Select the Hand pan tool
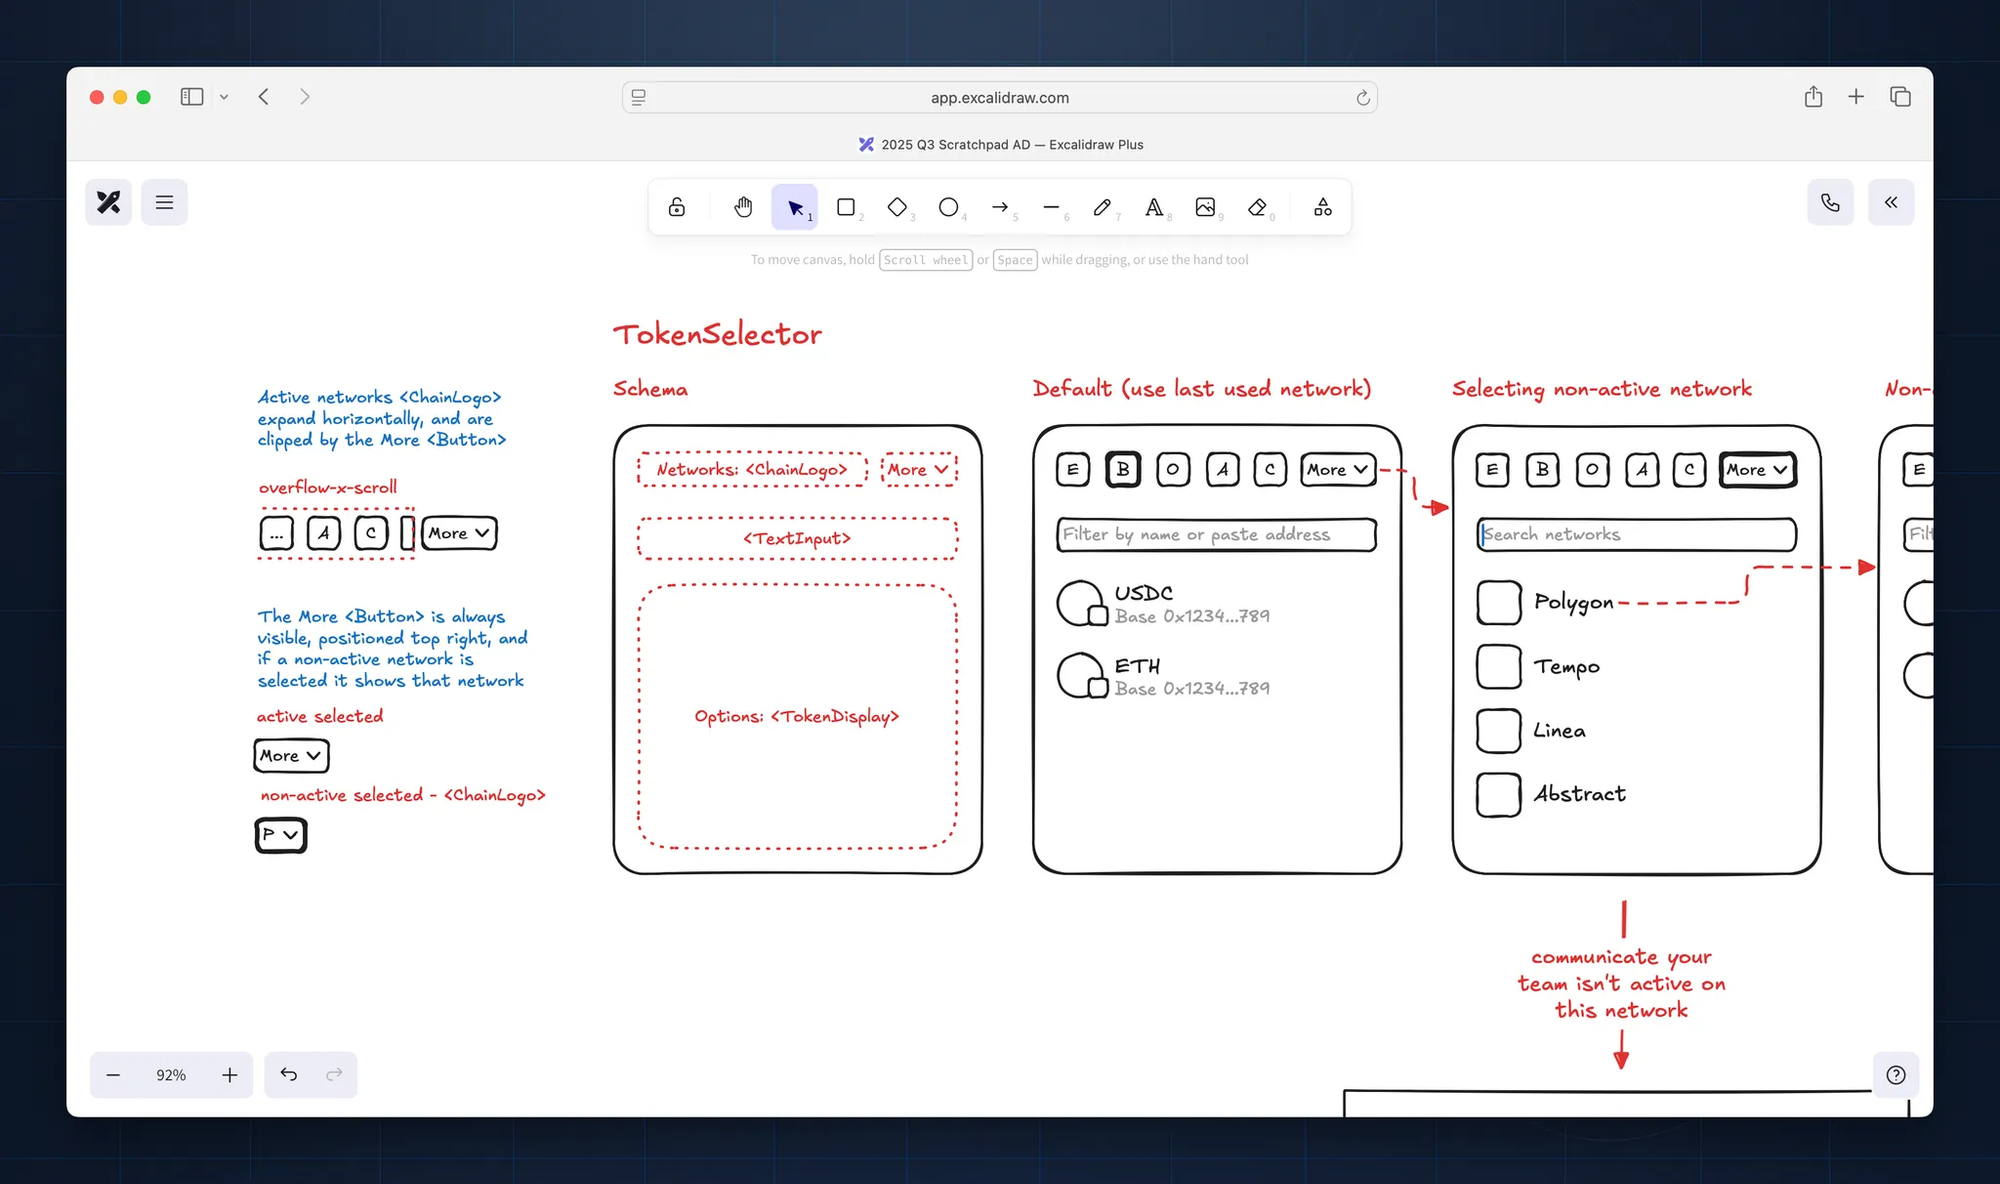Screen dimensions: 2000x1184 coord(743,207)
